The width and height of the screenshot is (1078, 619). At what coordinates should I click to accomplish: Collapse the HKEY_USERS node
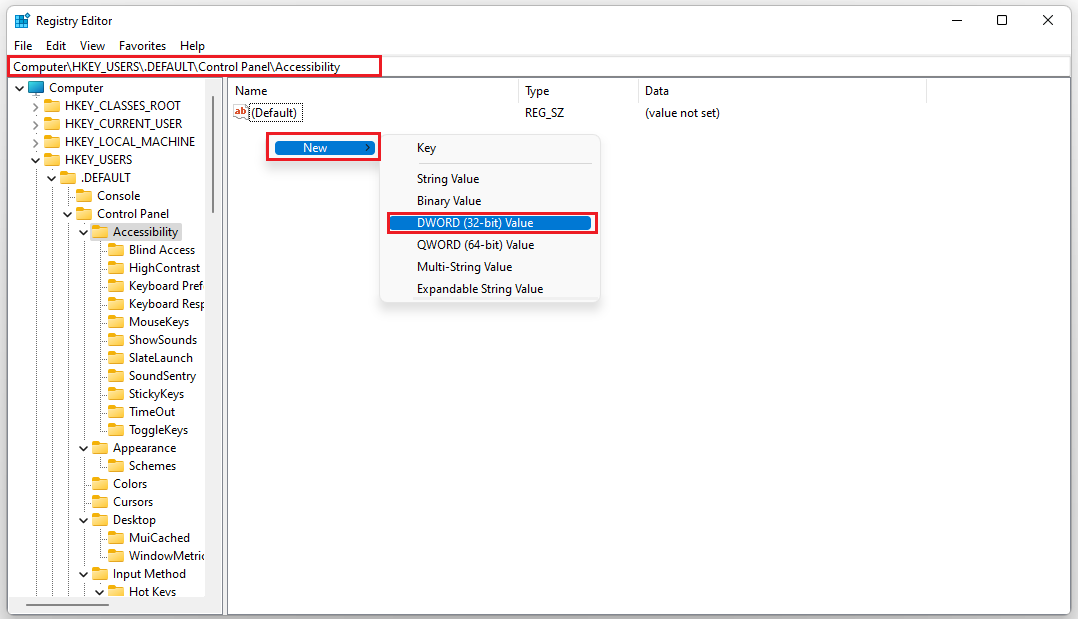click(x=36, y=160)
